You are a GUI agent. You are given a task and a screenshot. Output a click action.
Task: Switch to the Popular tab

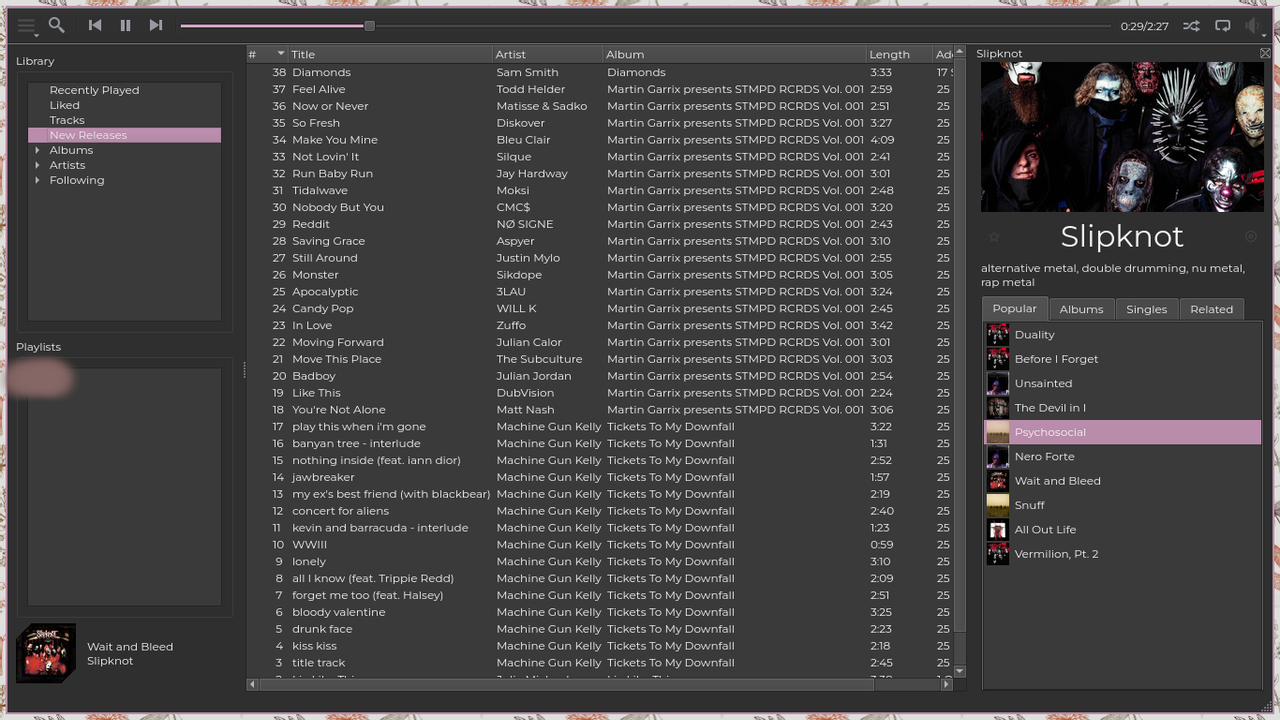(1014, 308)
